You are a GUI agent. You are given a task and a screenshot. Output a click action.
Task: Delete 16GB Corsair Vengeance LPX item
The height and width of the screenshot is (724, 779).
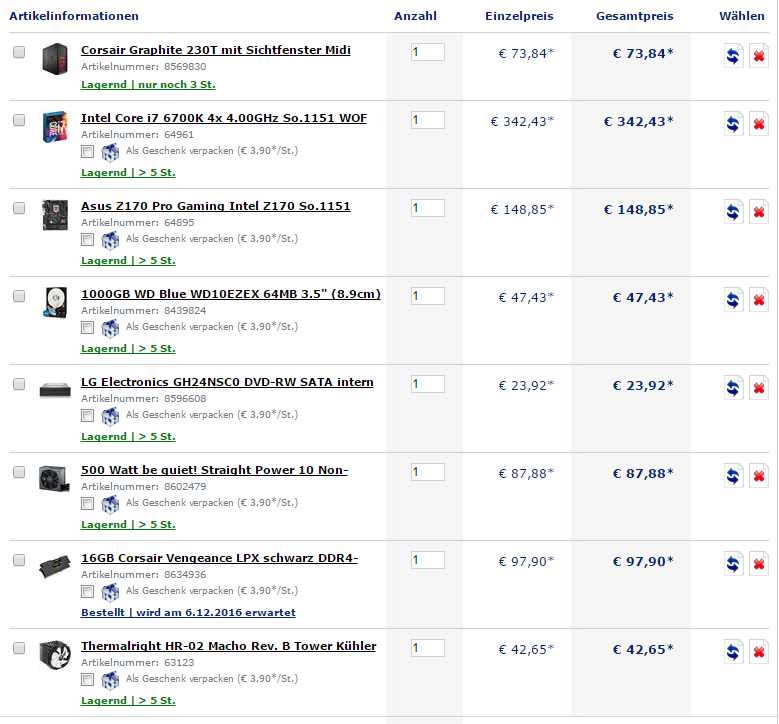pos(759,563)
